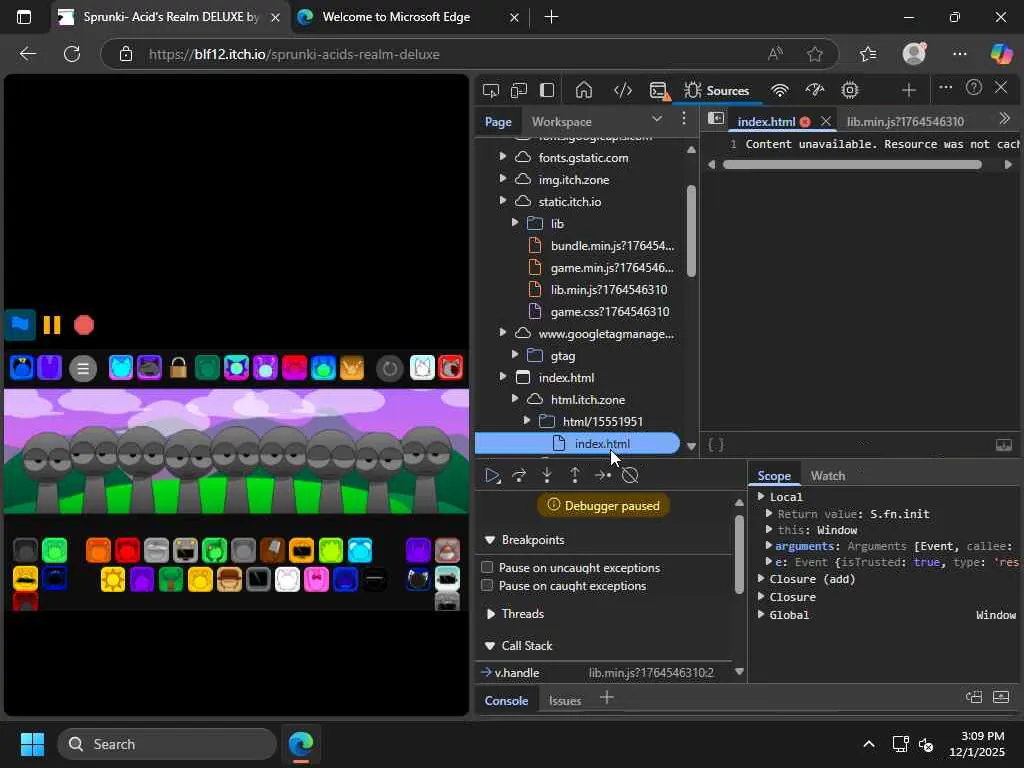This screenshot has width=1024, height=768.
Task: Click the Step over next function icon
Action: click(519, 475)
